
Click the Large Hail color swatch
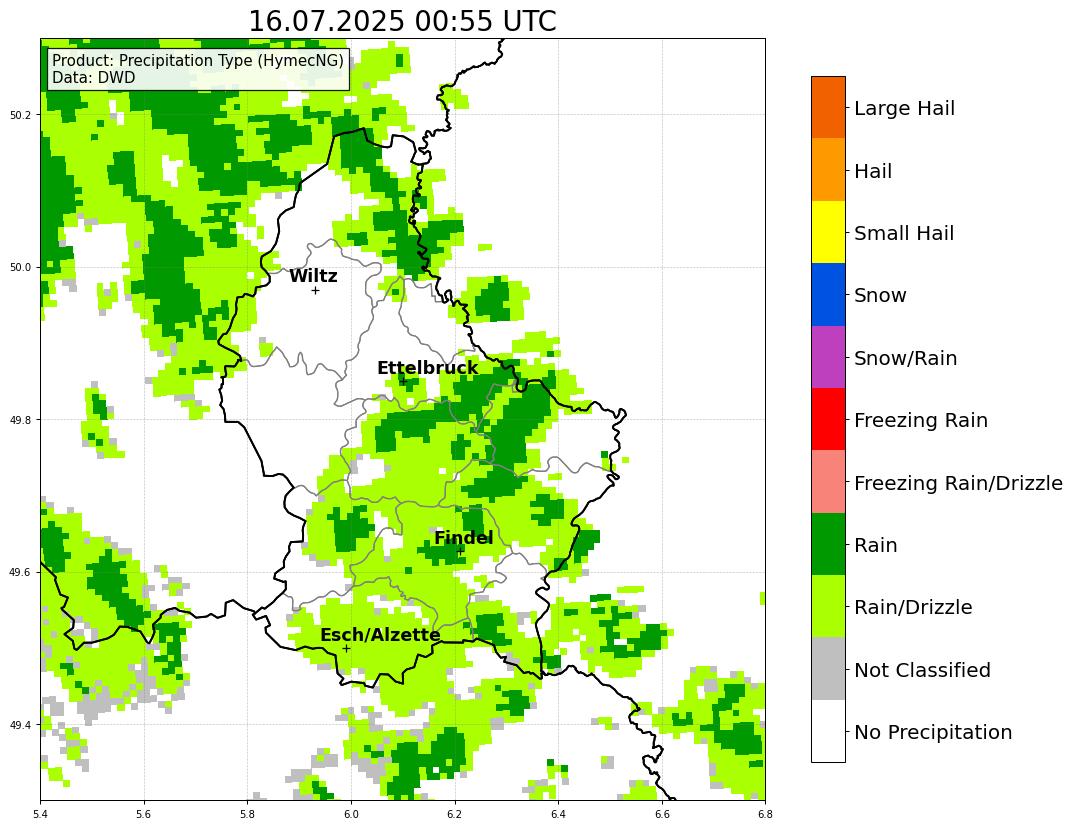pos(828,107)
